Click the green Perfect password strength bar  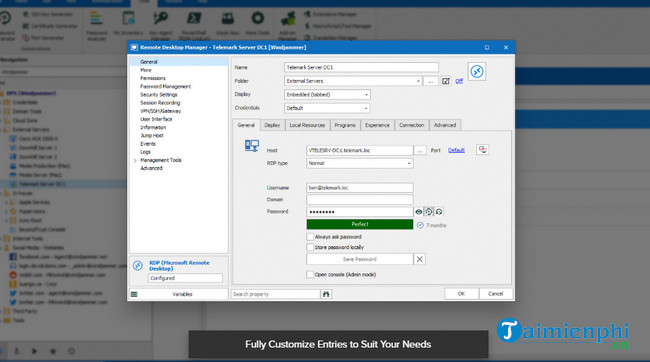[360, 224]
